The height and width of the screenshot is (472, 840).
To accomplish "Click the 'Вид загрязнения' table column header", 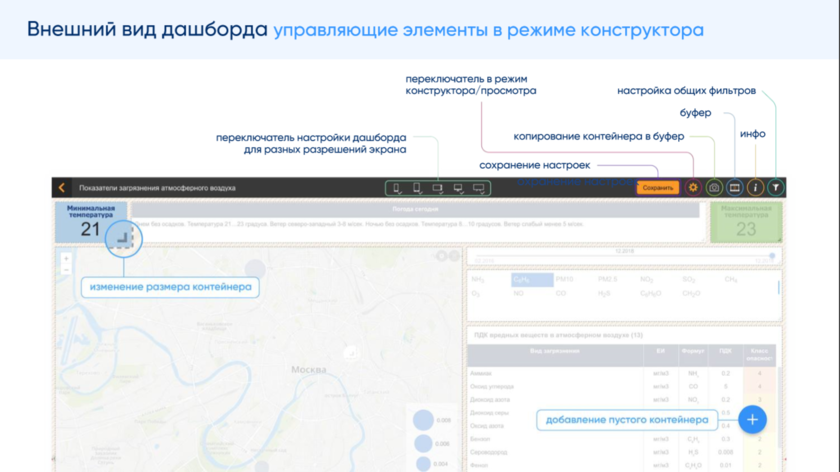I will click(553, 351).
